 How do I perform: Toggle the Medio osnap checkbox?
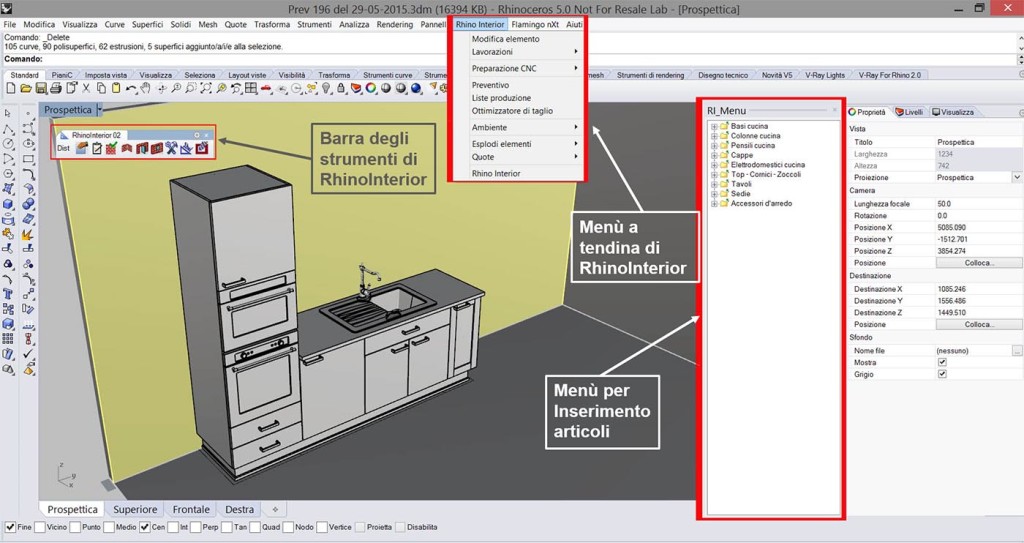pos(108,527)
